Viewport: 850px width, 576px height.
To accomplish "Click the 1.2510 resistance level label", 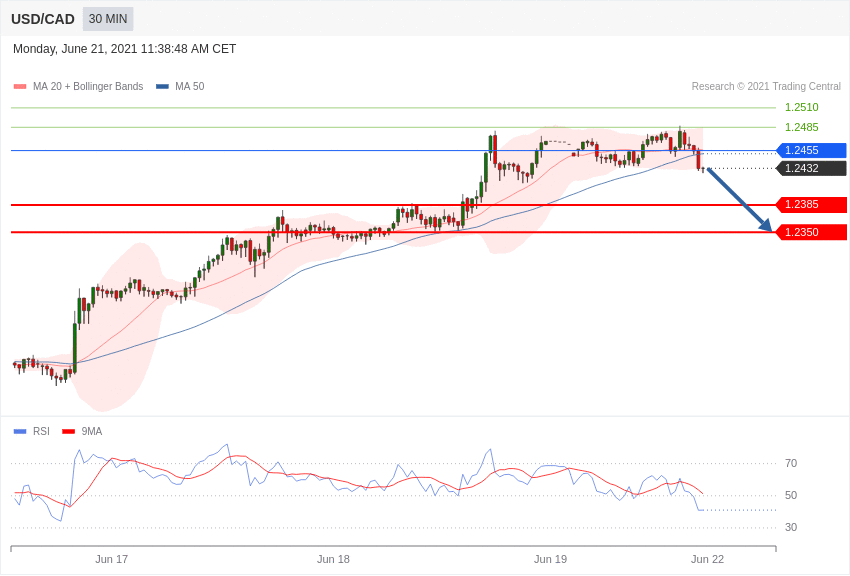I will tap(802, 107).
